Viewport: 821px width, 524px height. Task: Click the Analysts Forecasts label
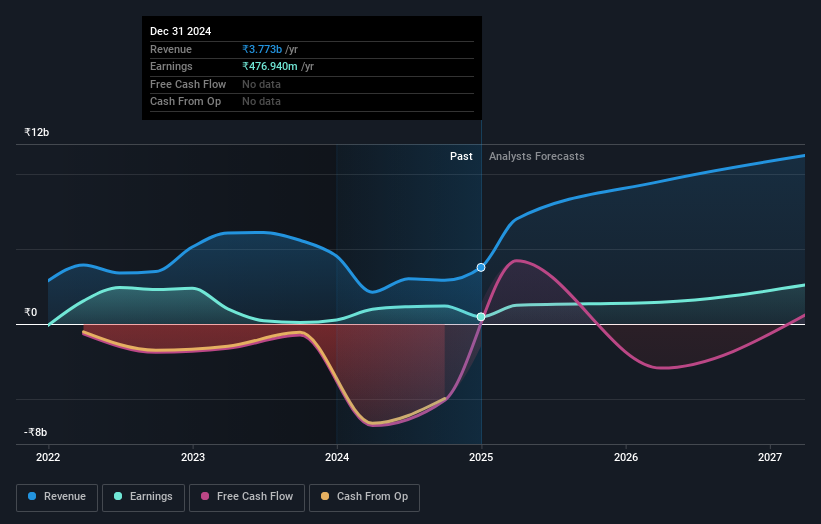point(537,156)
